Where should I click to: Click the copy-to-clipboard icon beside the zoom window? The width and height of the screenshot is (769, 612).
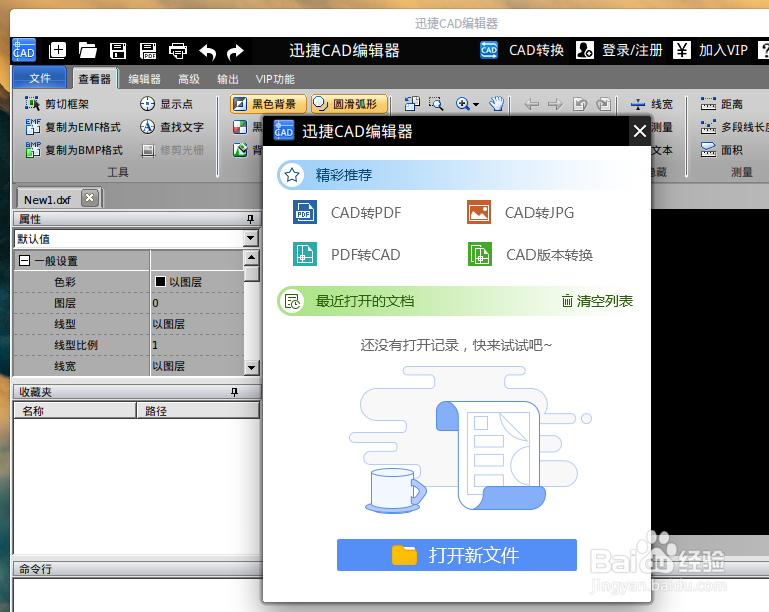pos(412,103)
